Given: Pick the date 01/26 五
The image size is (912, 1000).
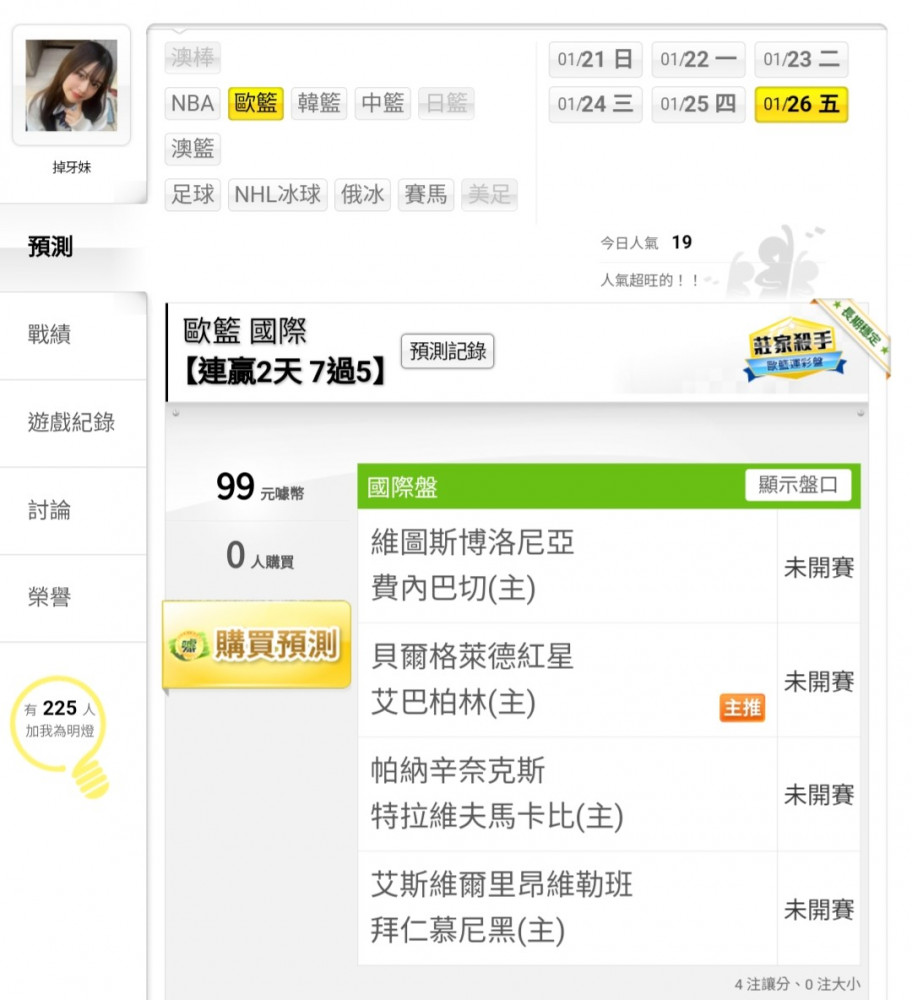Looking at the screenshot, I should coord(801,105).
